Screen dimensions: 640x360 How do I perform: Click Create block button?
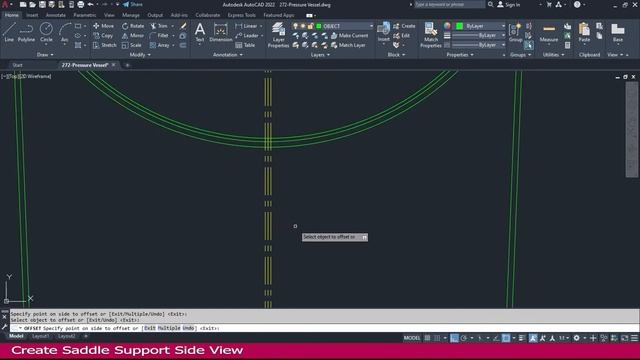pos(404,26)
